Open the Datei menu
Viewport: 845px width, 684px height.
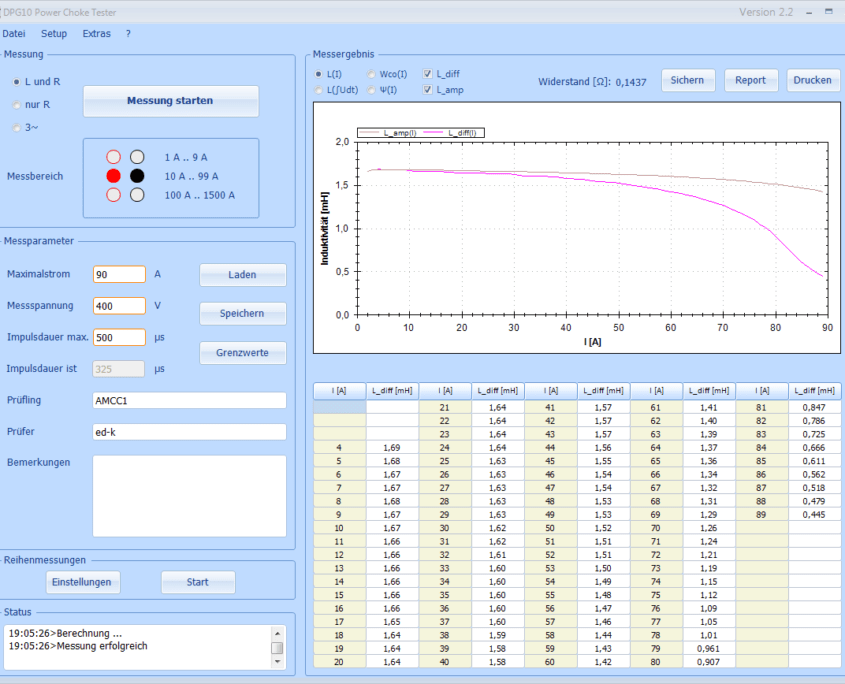[x=14, y=33]
